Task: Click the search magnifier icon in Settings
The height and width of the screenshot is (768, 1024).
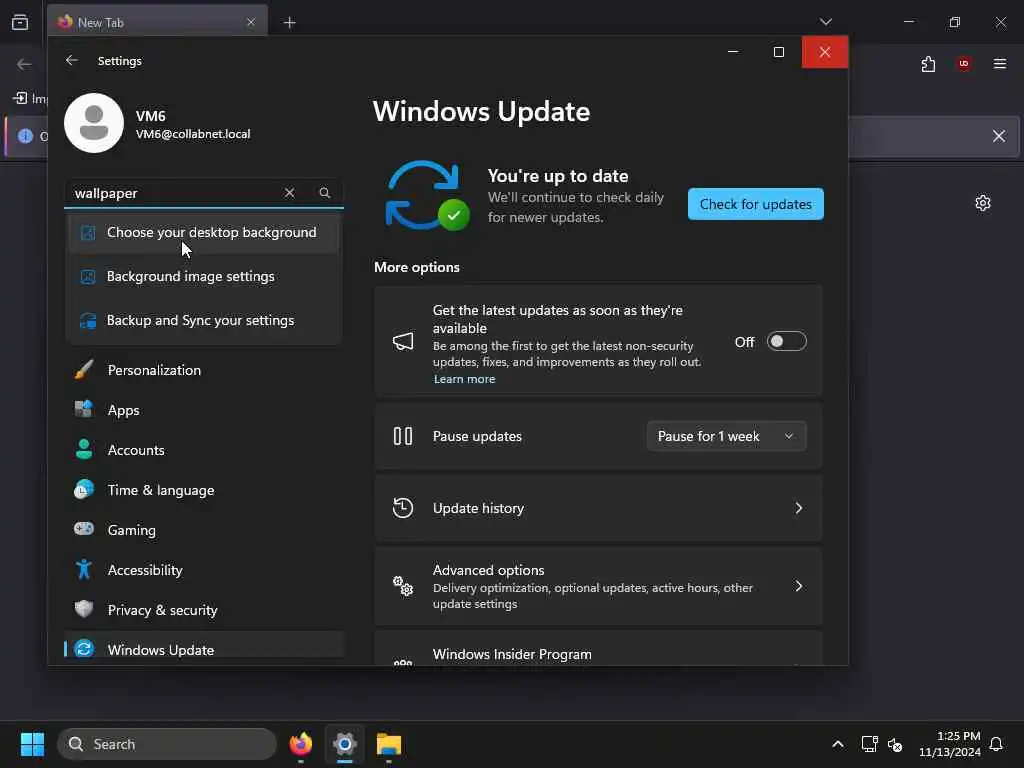Action: click(x=325, y=193)
